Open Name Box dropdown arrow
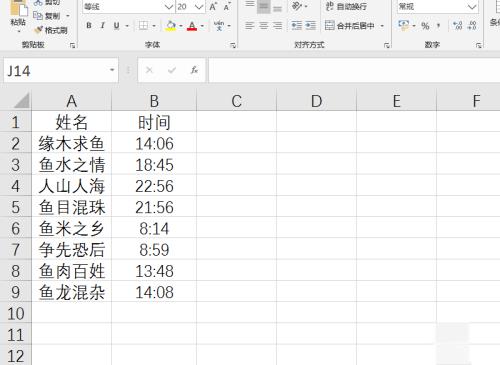This screenshot has height=365, width=500. tap(112, 70)
